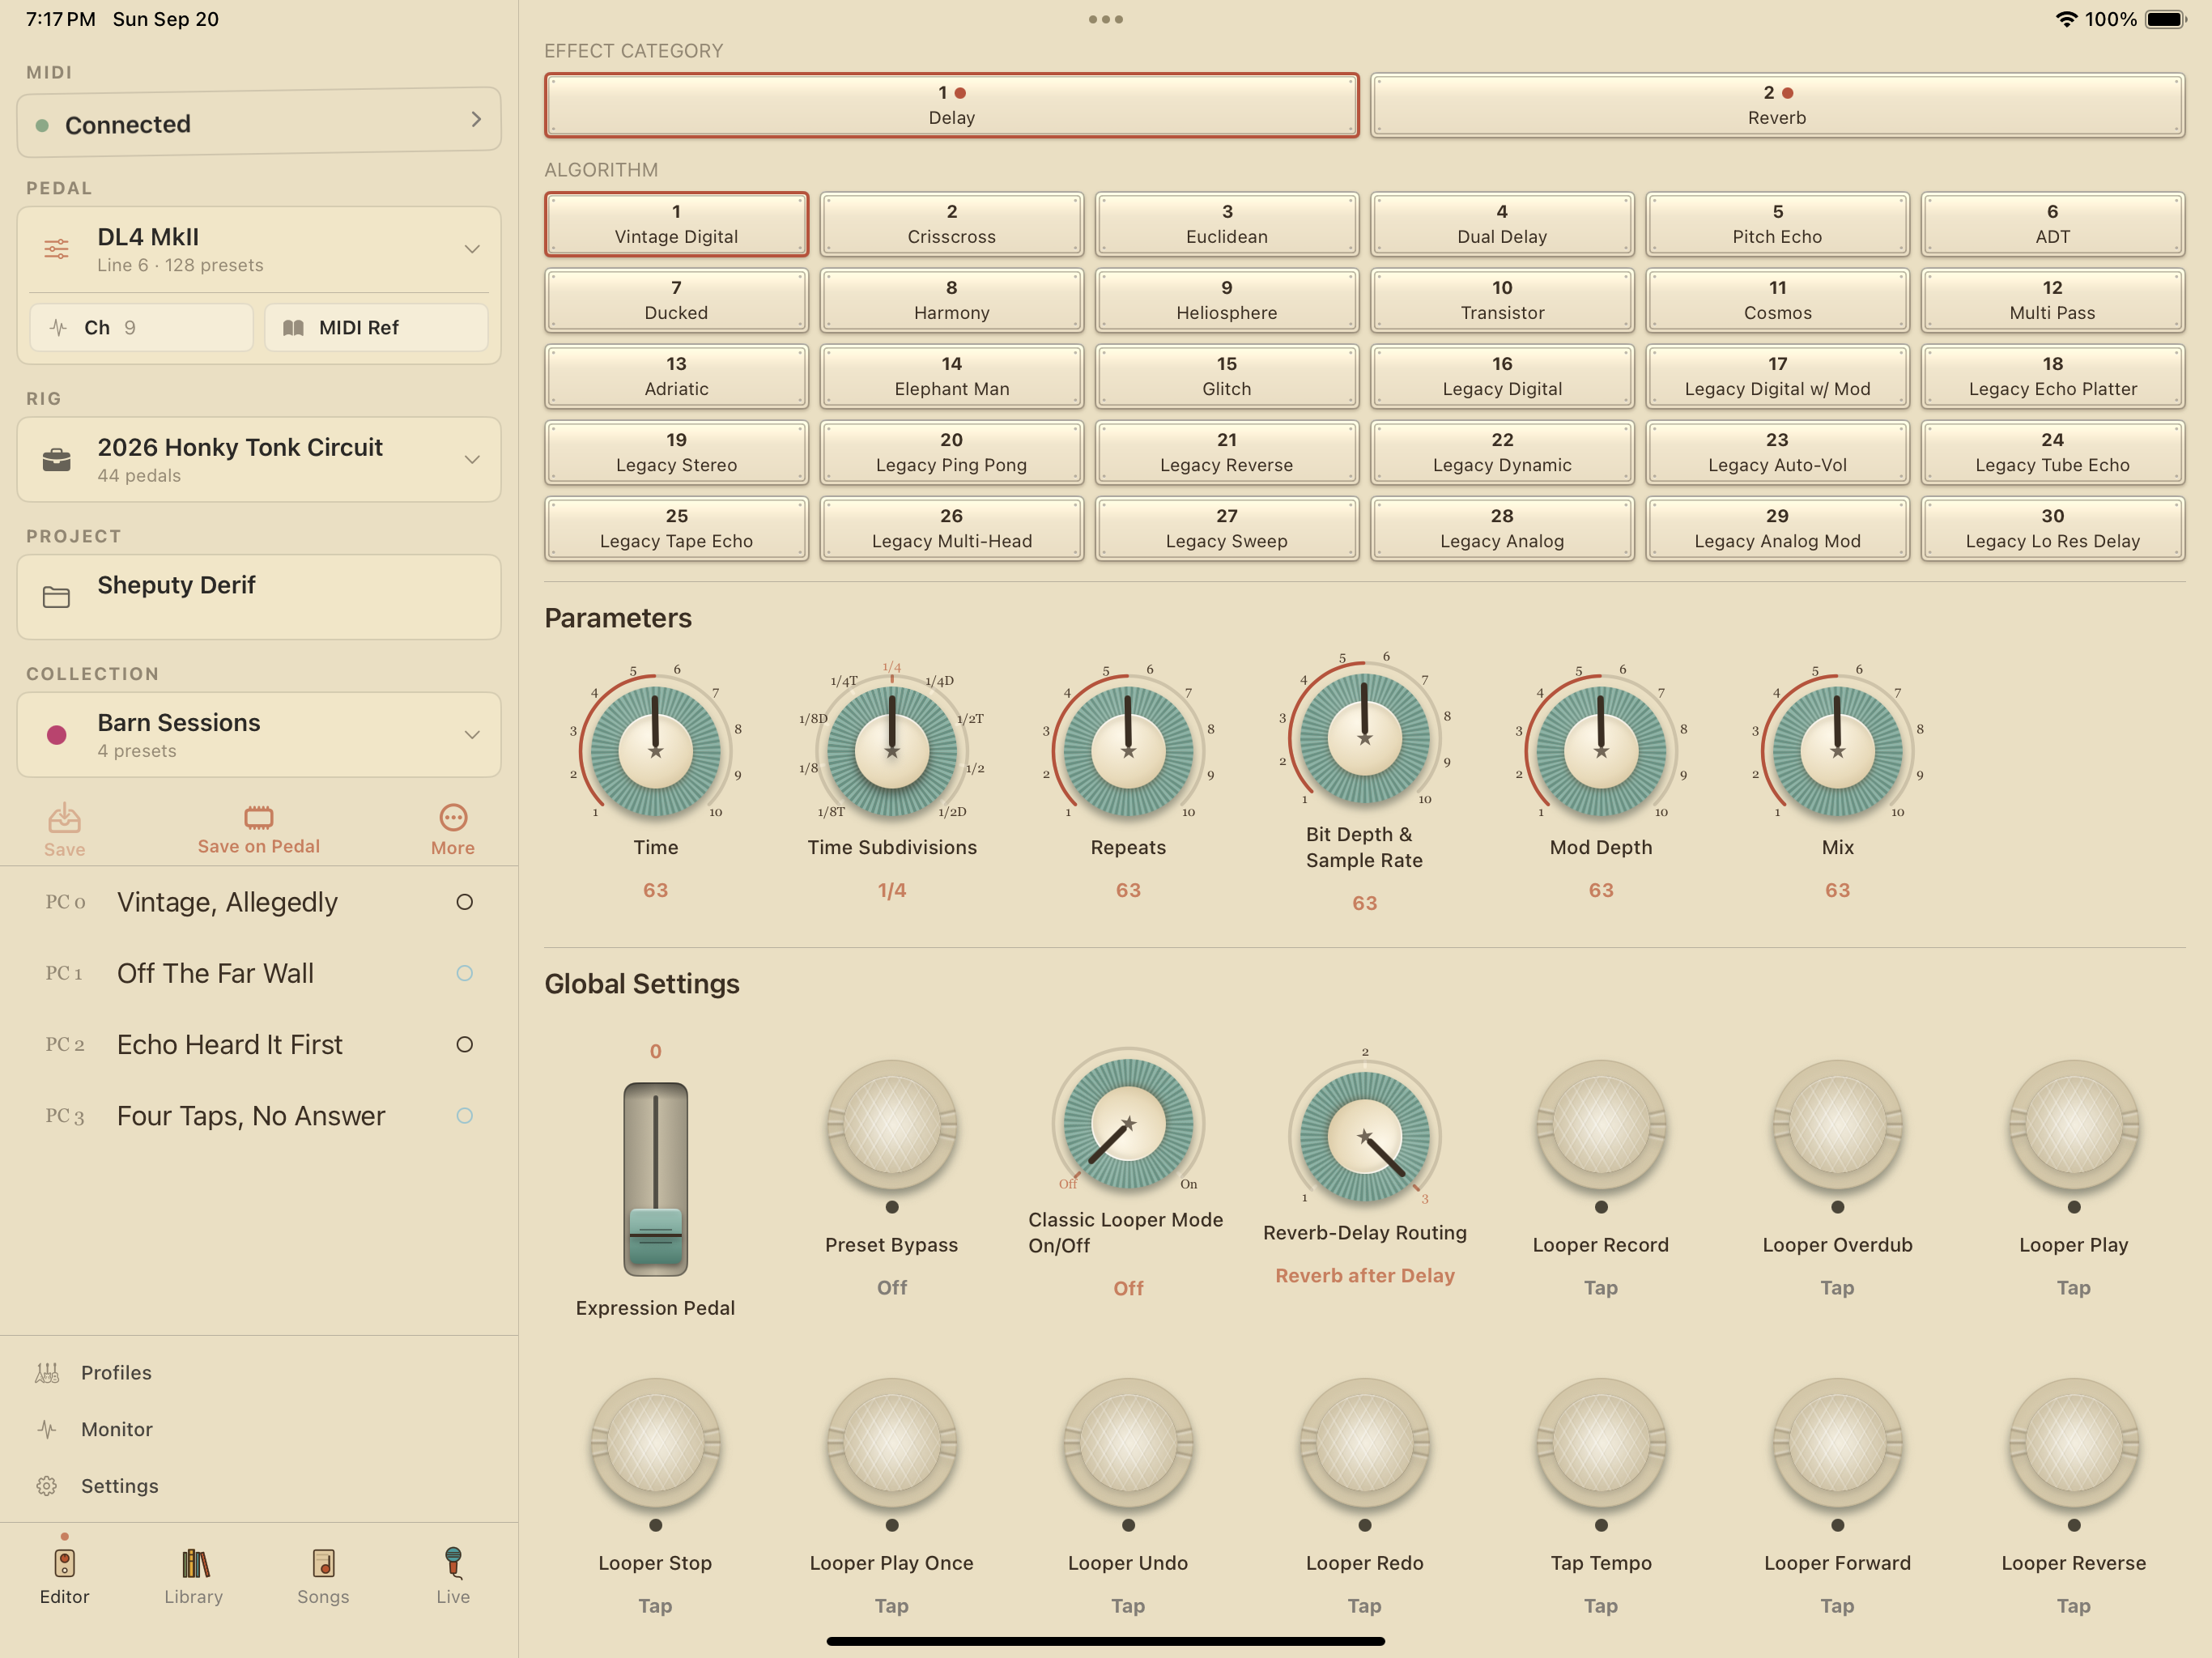Click the Expression Pedal slider
Screen dimensions: 2212x1658
[x=655, y=1179]
